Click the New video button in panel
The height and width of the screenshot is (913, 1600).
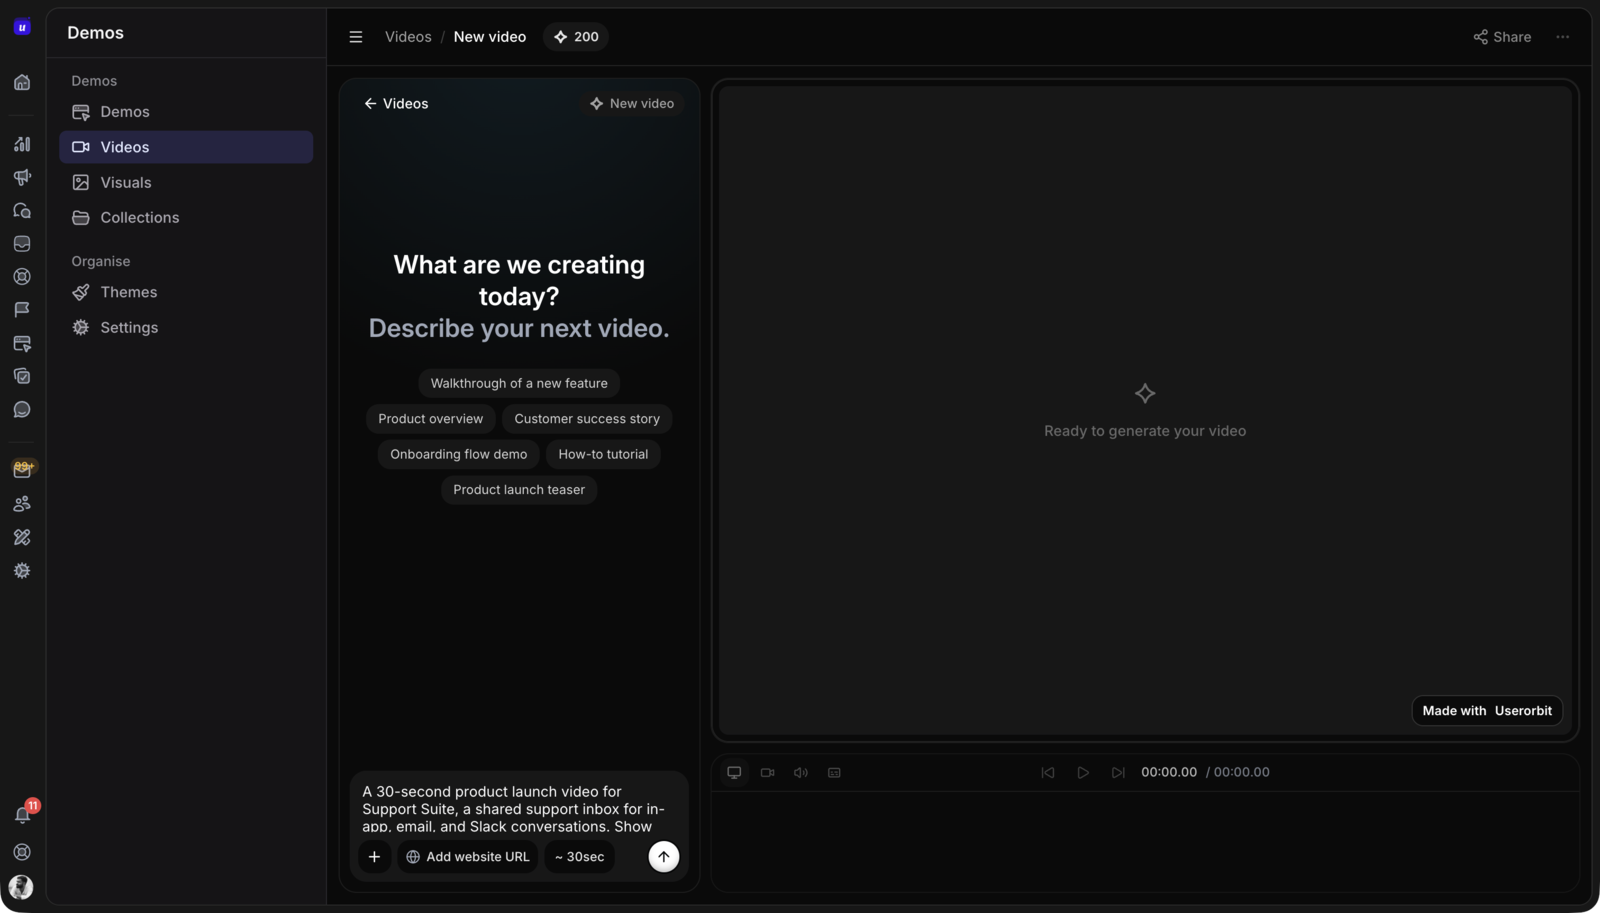632,104
